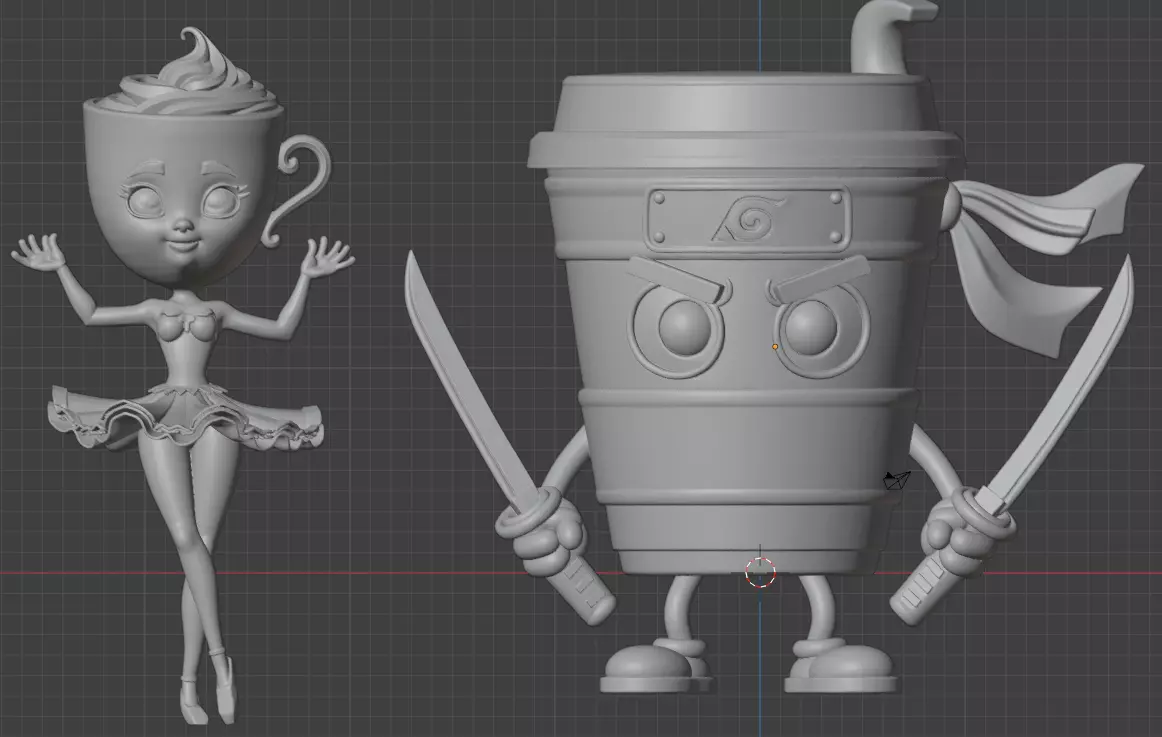Select the straw on the cup lid

tap(887, 36)
